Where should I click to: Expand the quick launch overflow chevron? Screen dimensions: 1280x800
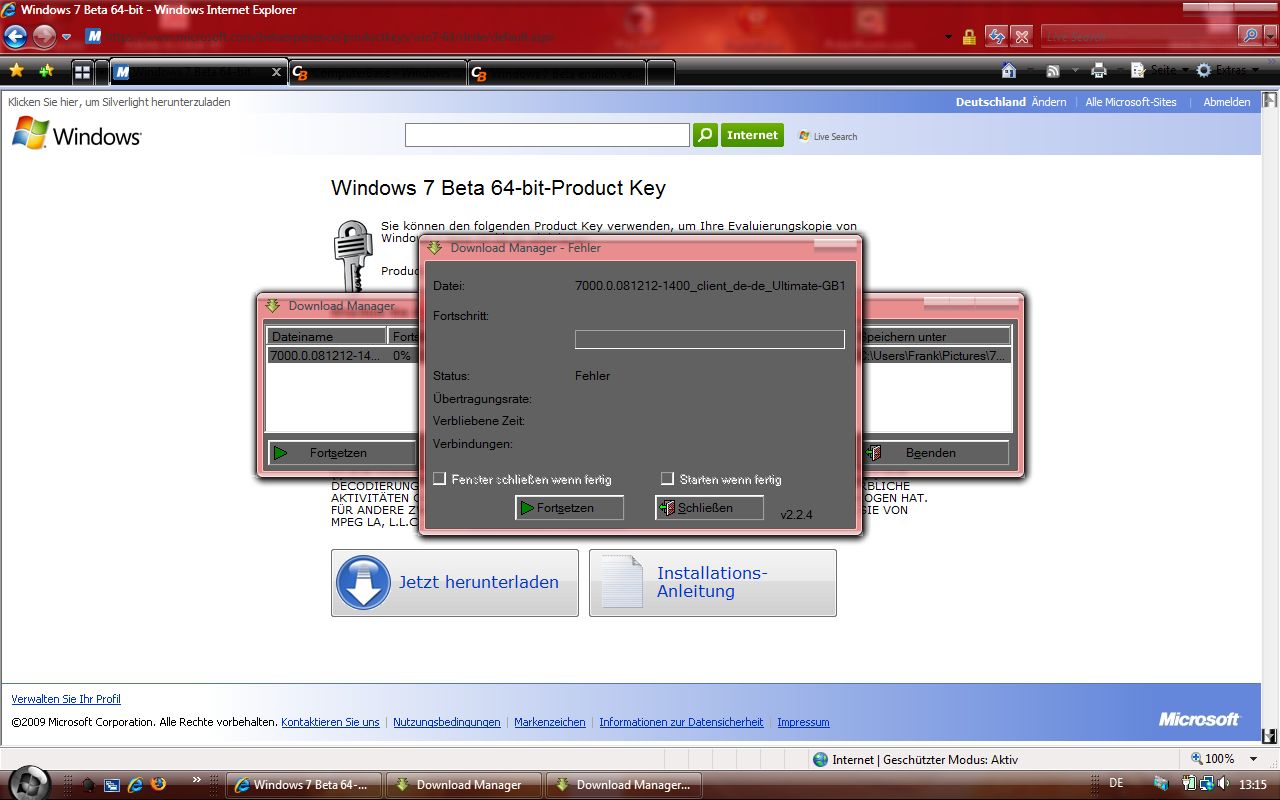click(197, 779)
